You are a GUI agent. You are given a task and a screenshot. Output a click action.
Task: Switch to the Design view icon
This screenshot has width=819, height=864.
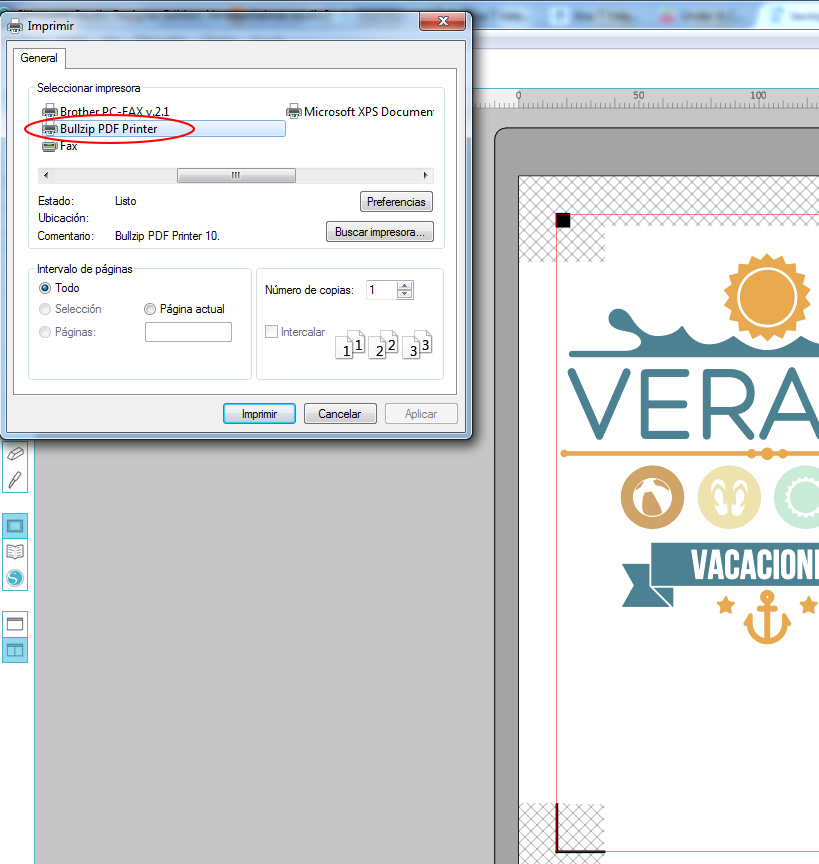click(x=15, y=526)
